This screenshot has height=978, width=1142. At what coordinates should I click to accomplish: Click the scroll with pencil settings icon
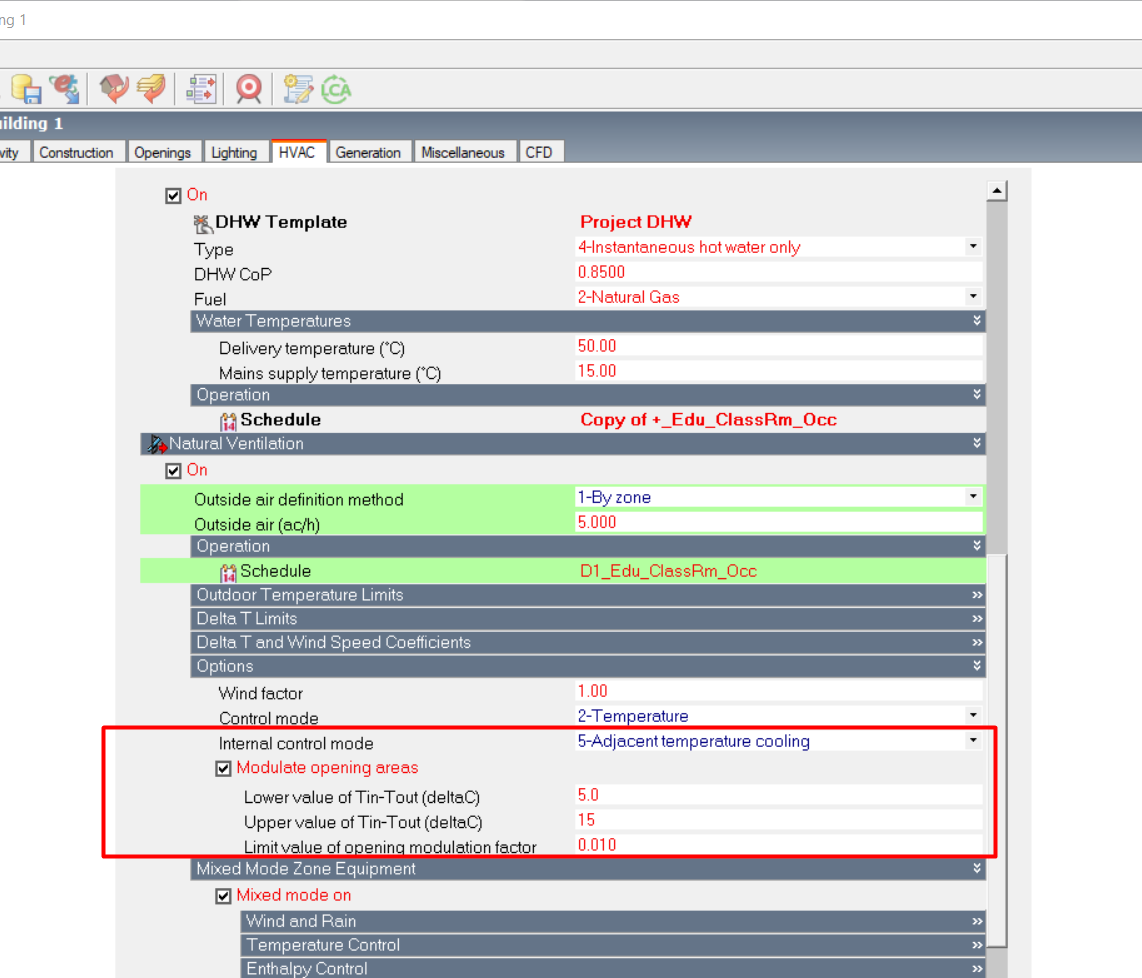click(298, 89)
